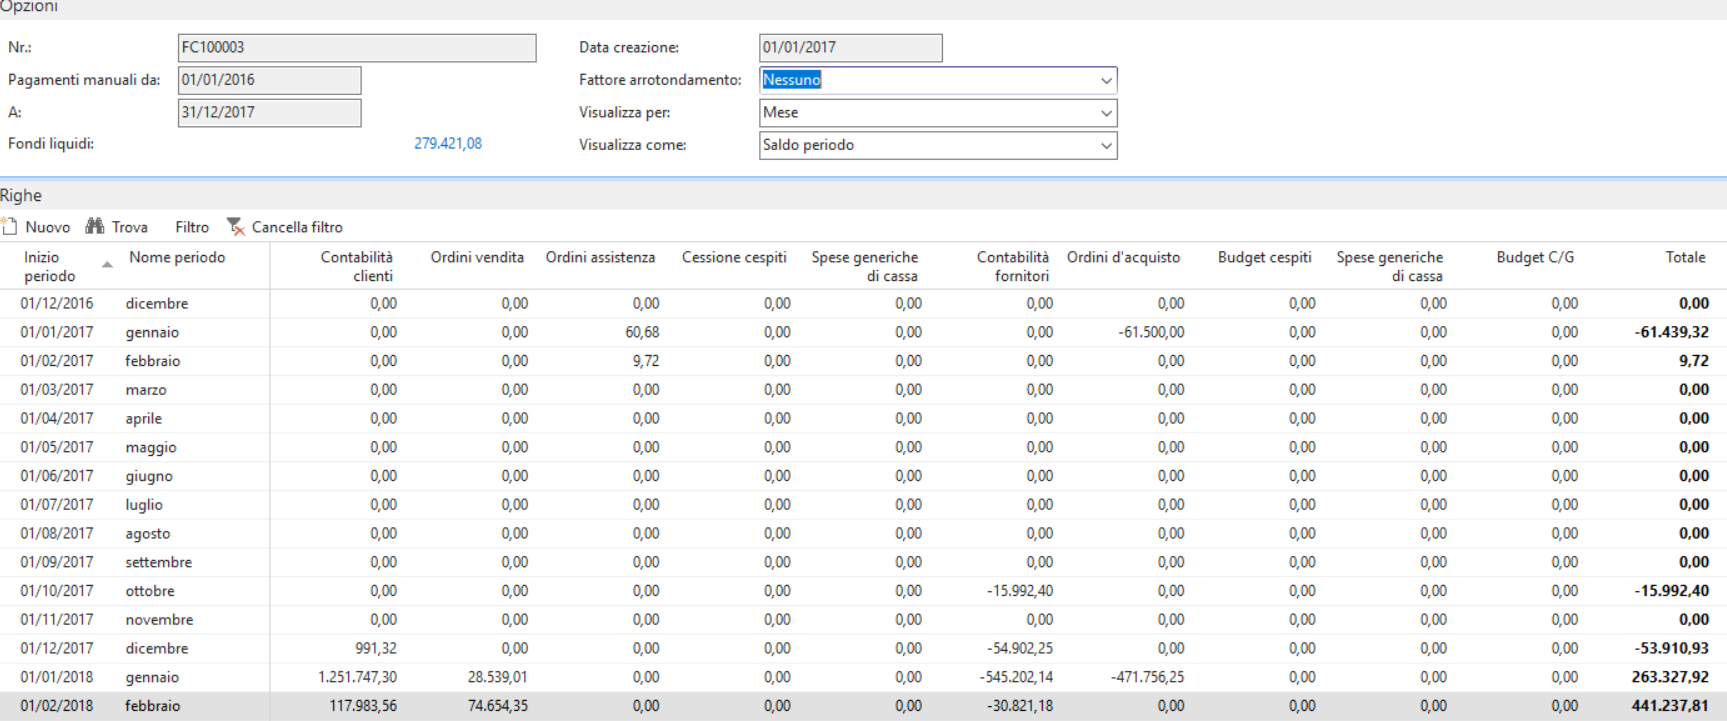
Task: Click the Contabilità fornitori column header
Action: 1013,267
